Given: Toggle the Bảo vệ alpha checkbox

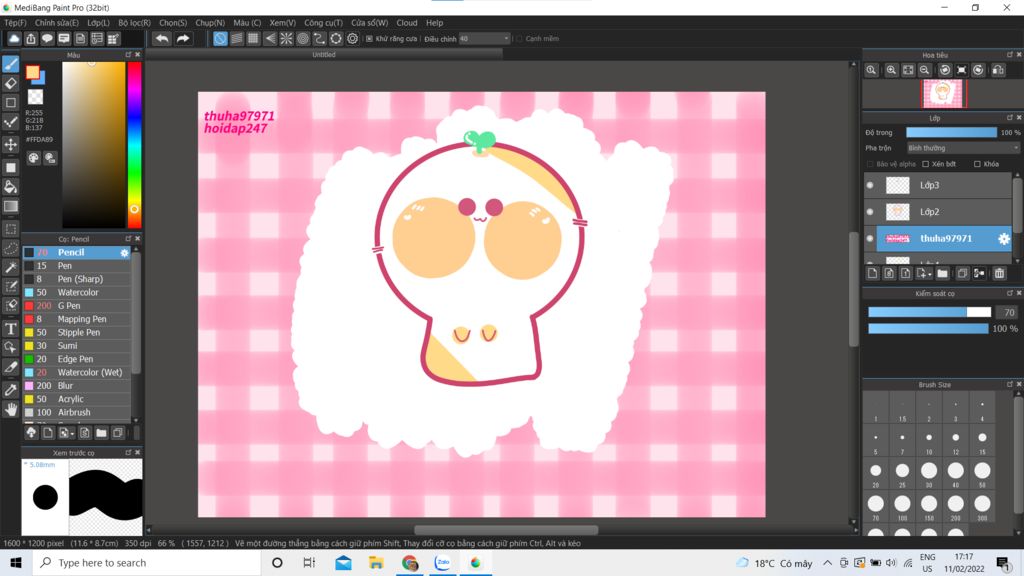Looking at the screenshot, I should click(x=870, y=164).
